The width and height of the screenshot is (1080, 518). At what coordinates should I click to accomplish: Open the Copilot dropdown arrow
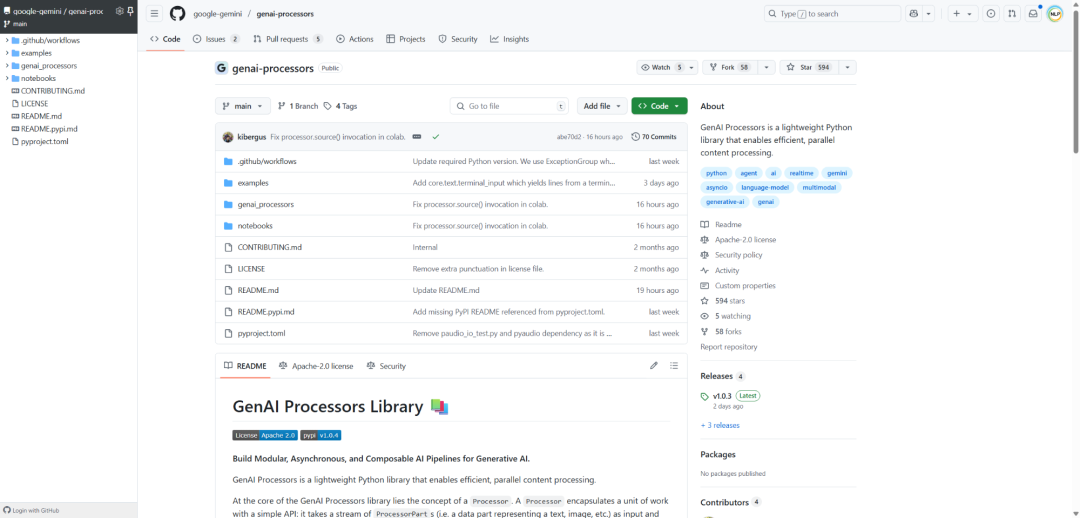point(928,14)
